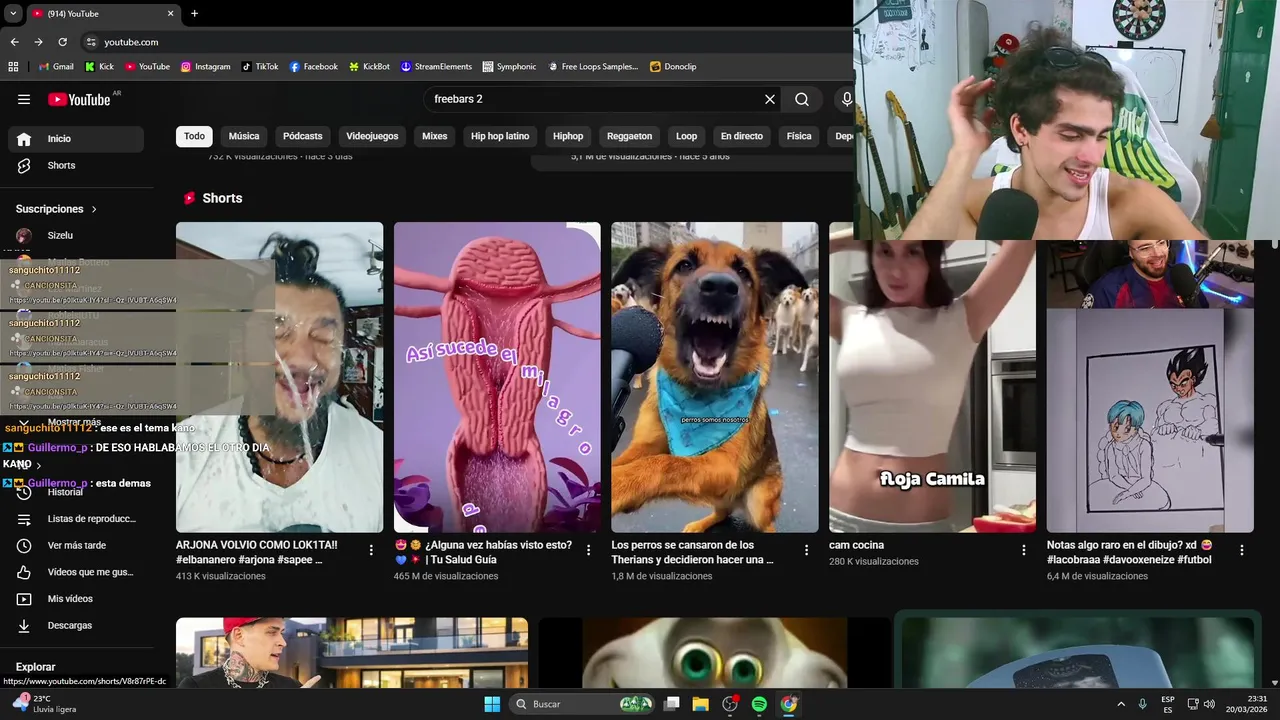Reload the page with the refresh icon
The height and width of the screenshot is (720, 1280).
[62, 42]
